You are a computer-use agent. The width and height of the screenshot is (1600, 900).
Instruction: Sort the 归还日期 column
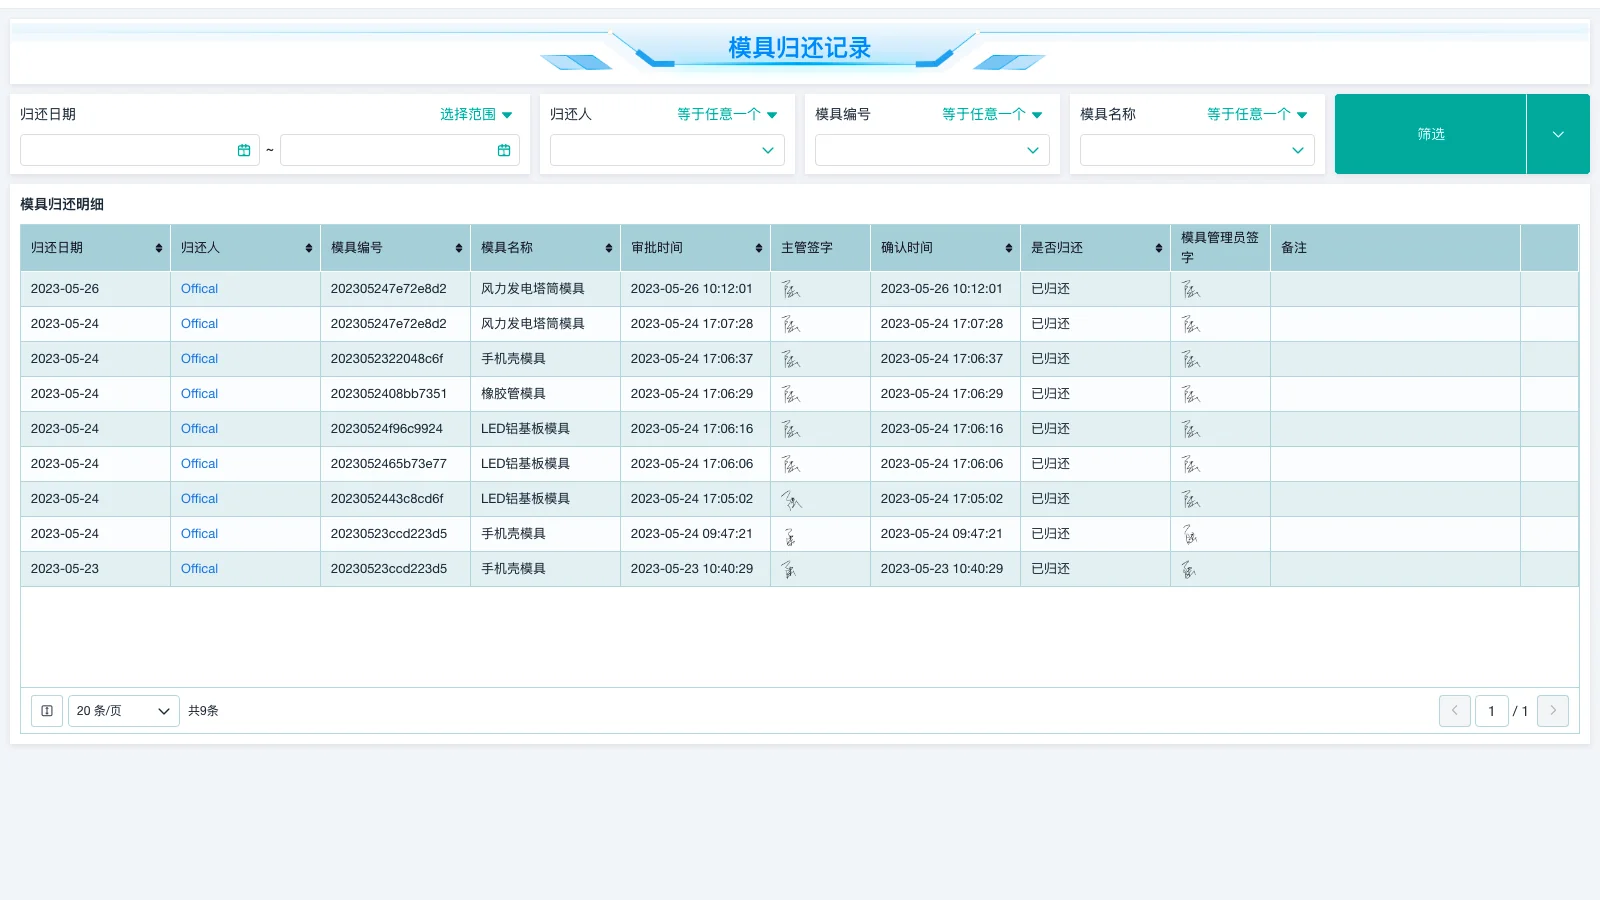click(x=158, y=247)
